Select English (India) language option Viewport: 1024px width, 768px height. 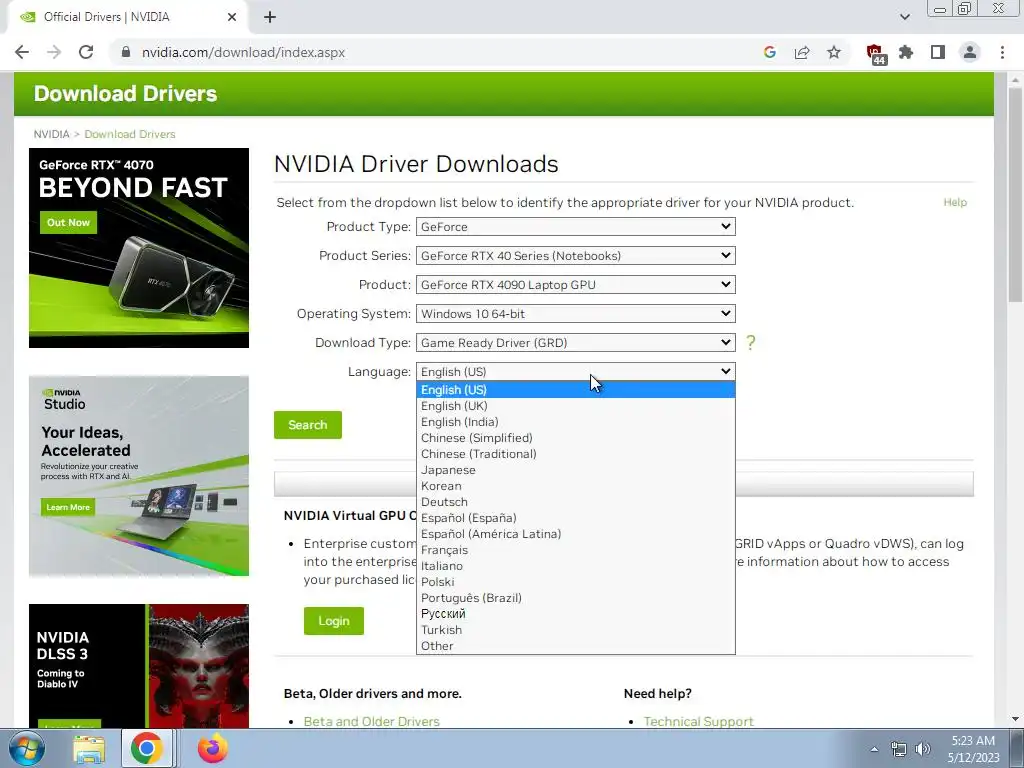pyautogui.click(x=575, y=422)
